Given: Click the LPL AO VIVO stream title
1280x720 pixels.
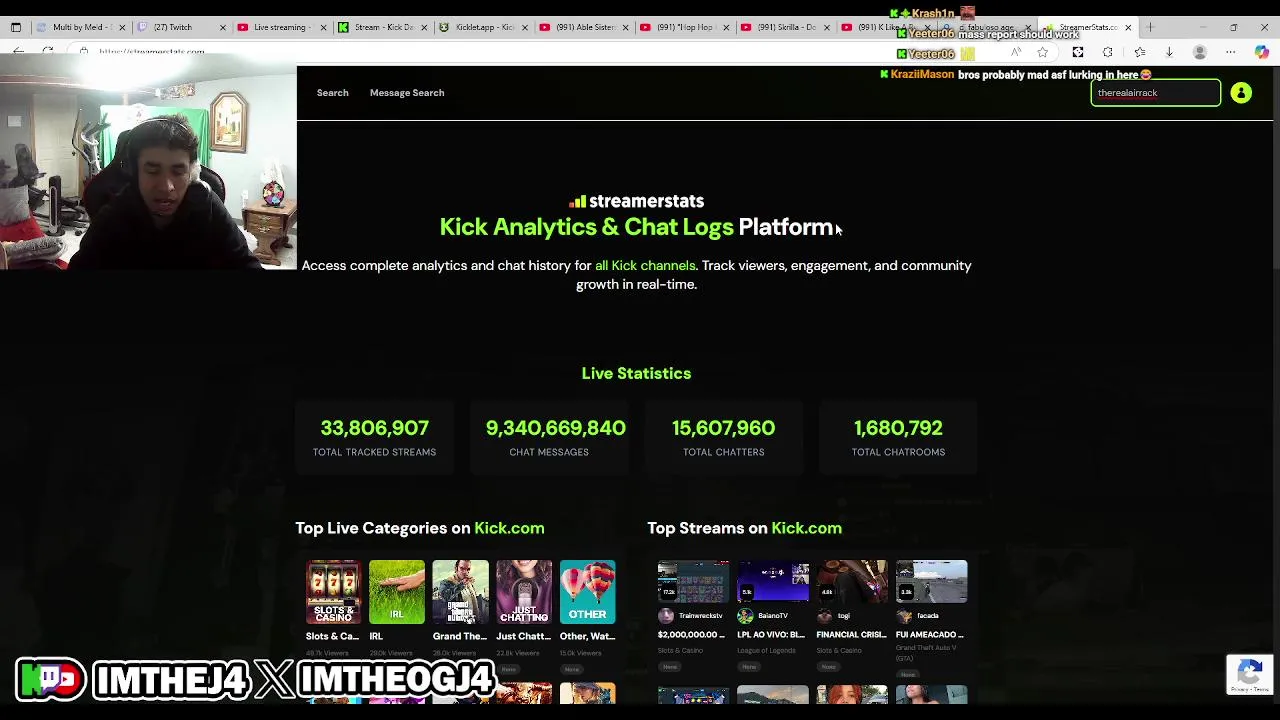Looking at the screenshot, I should click(771, 635).
